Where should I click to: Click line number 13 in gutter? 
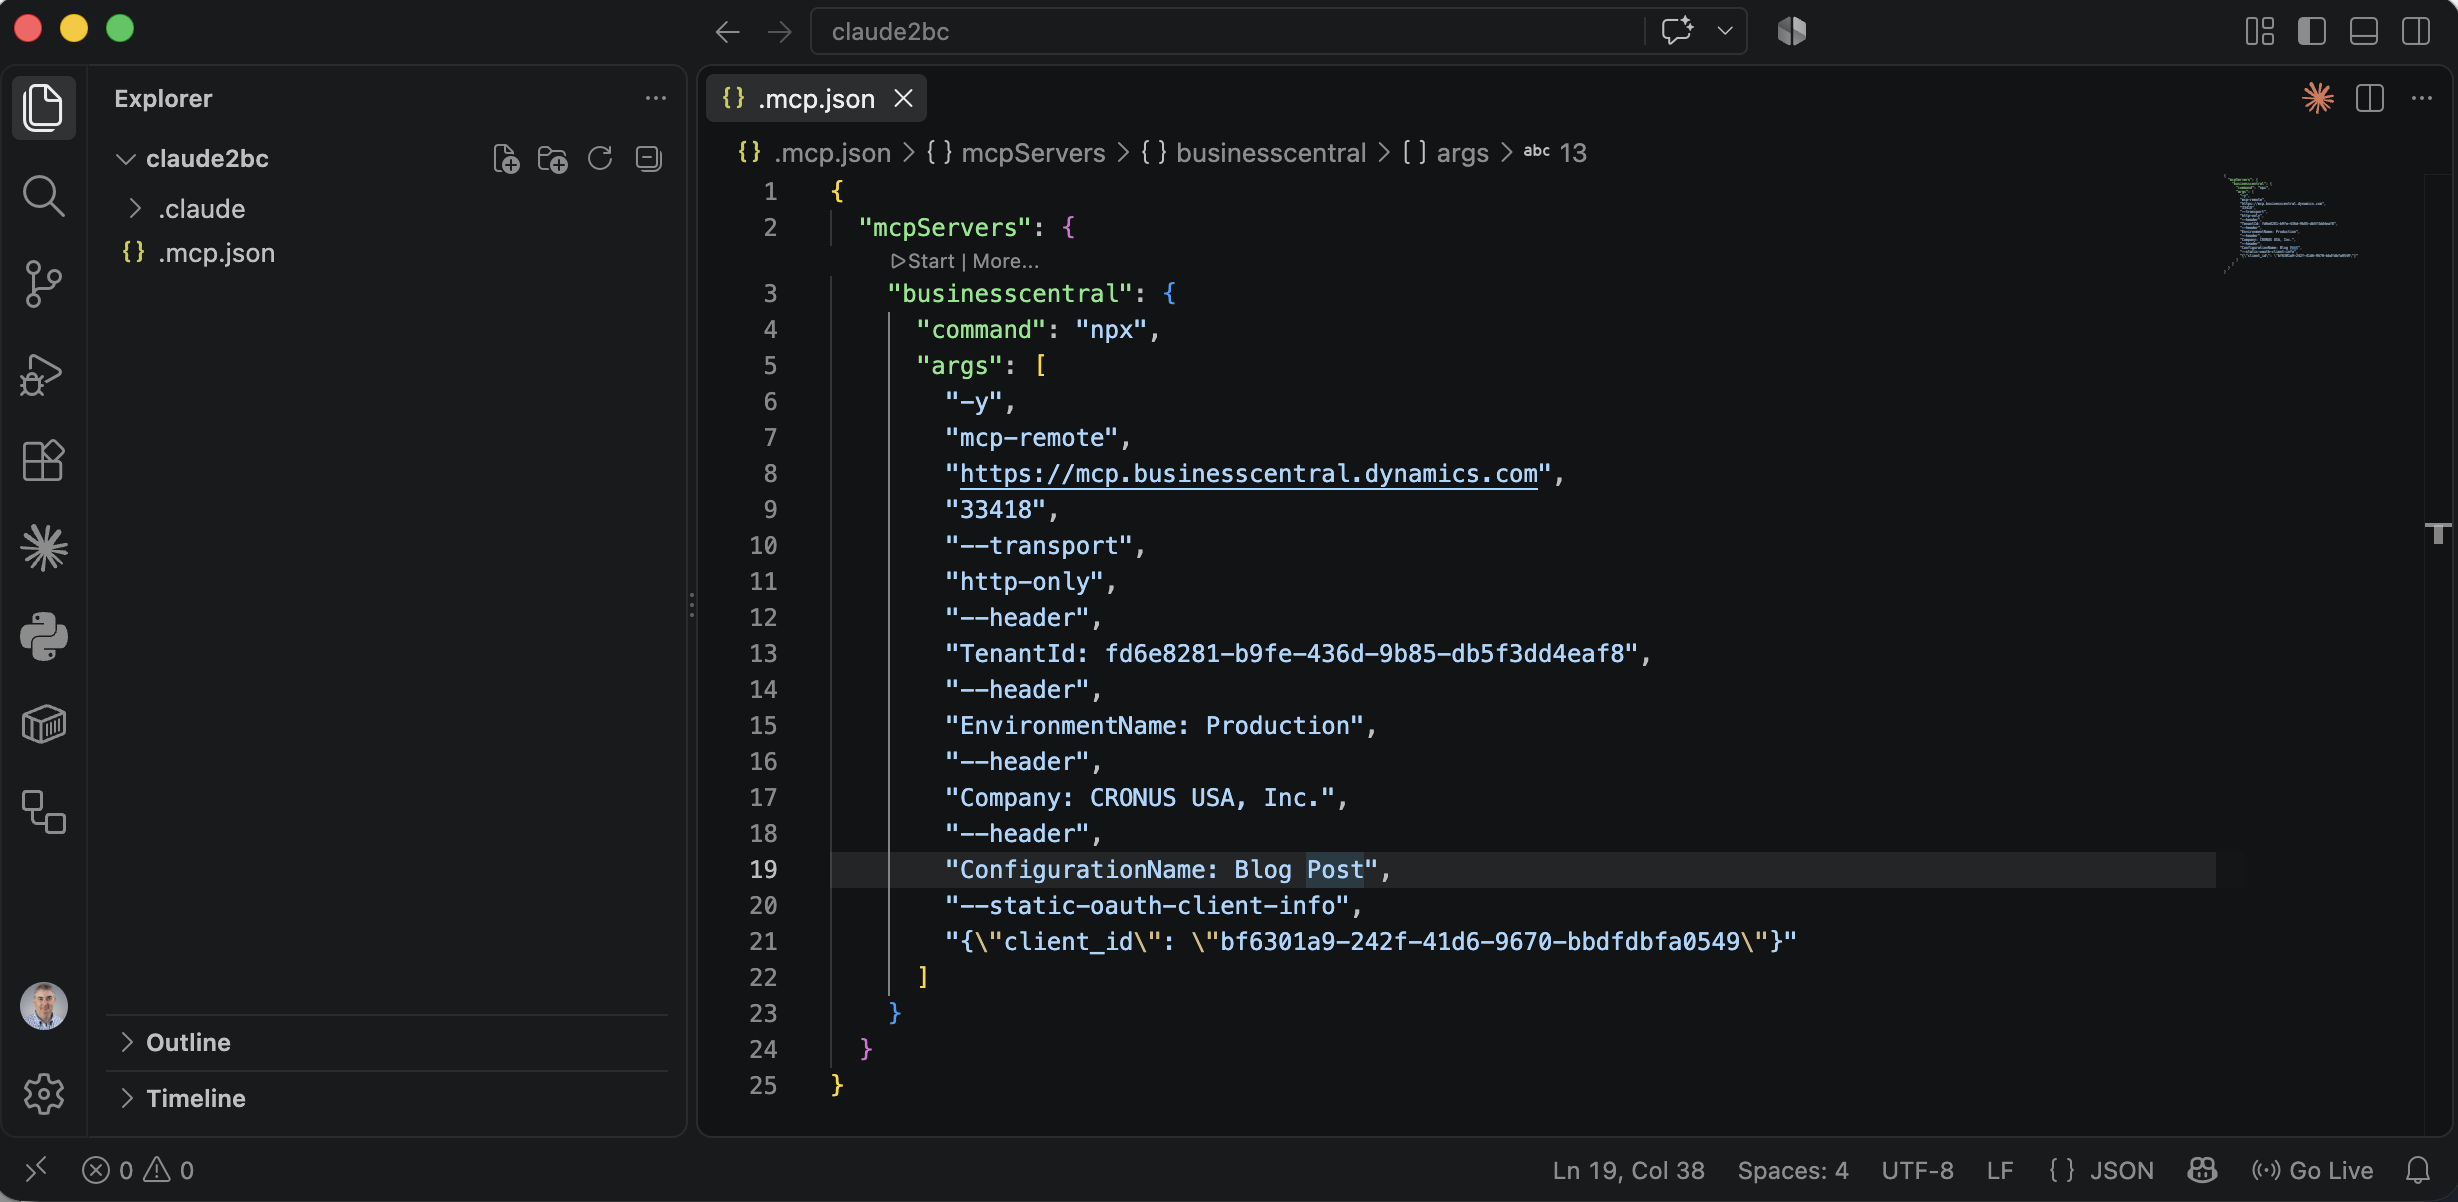[763, 653]
